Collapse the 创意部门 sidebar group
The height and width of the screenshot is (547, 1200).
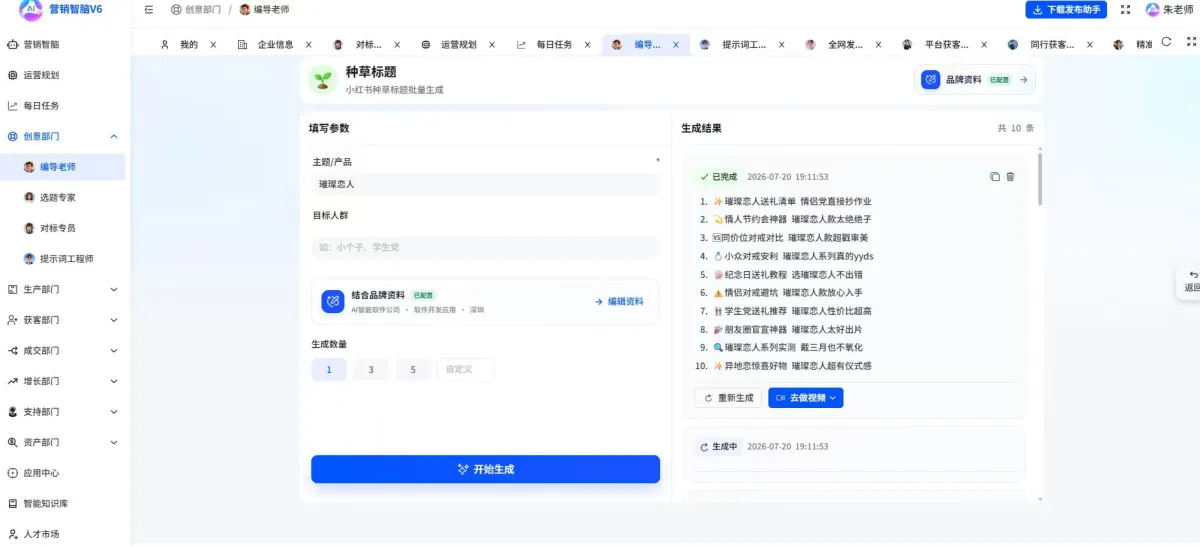click(64, 136)
